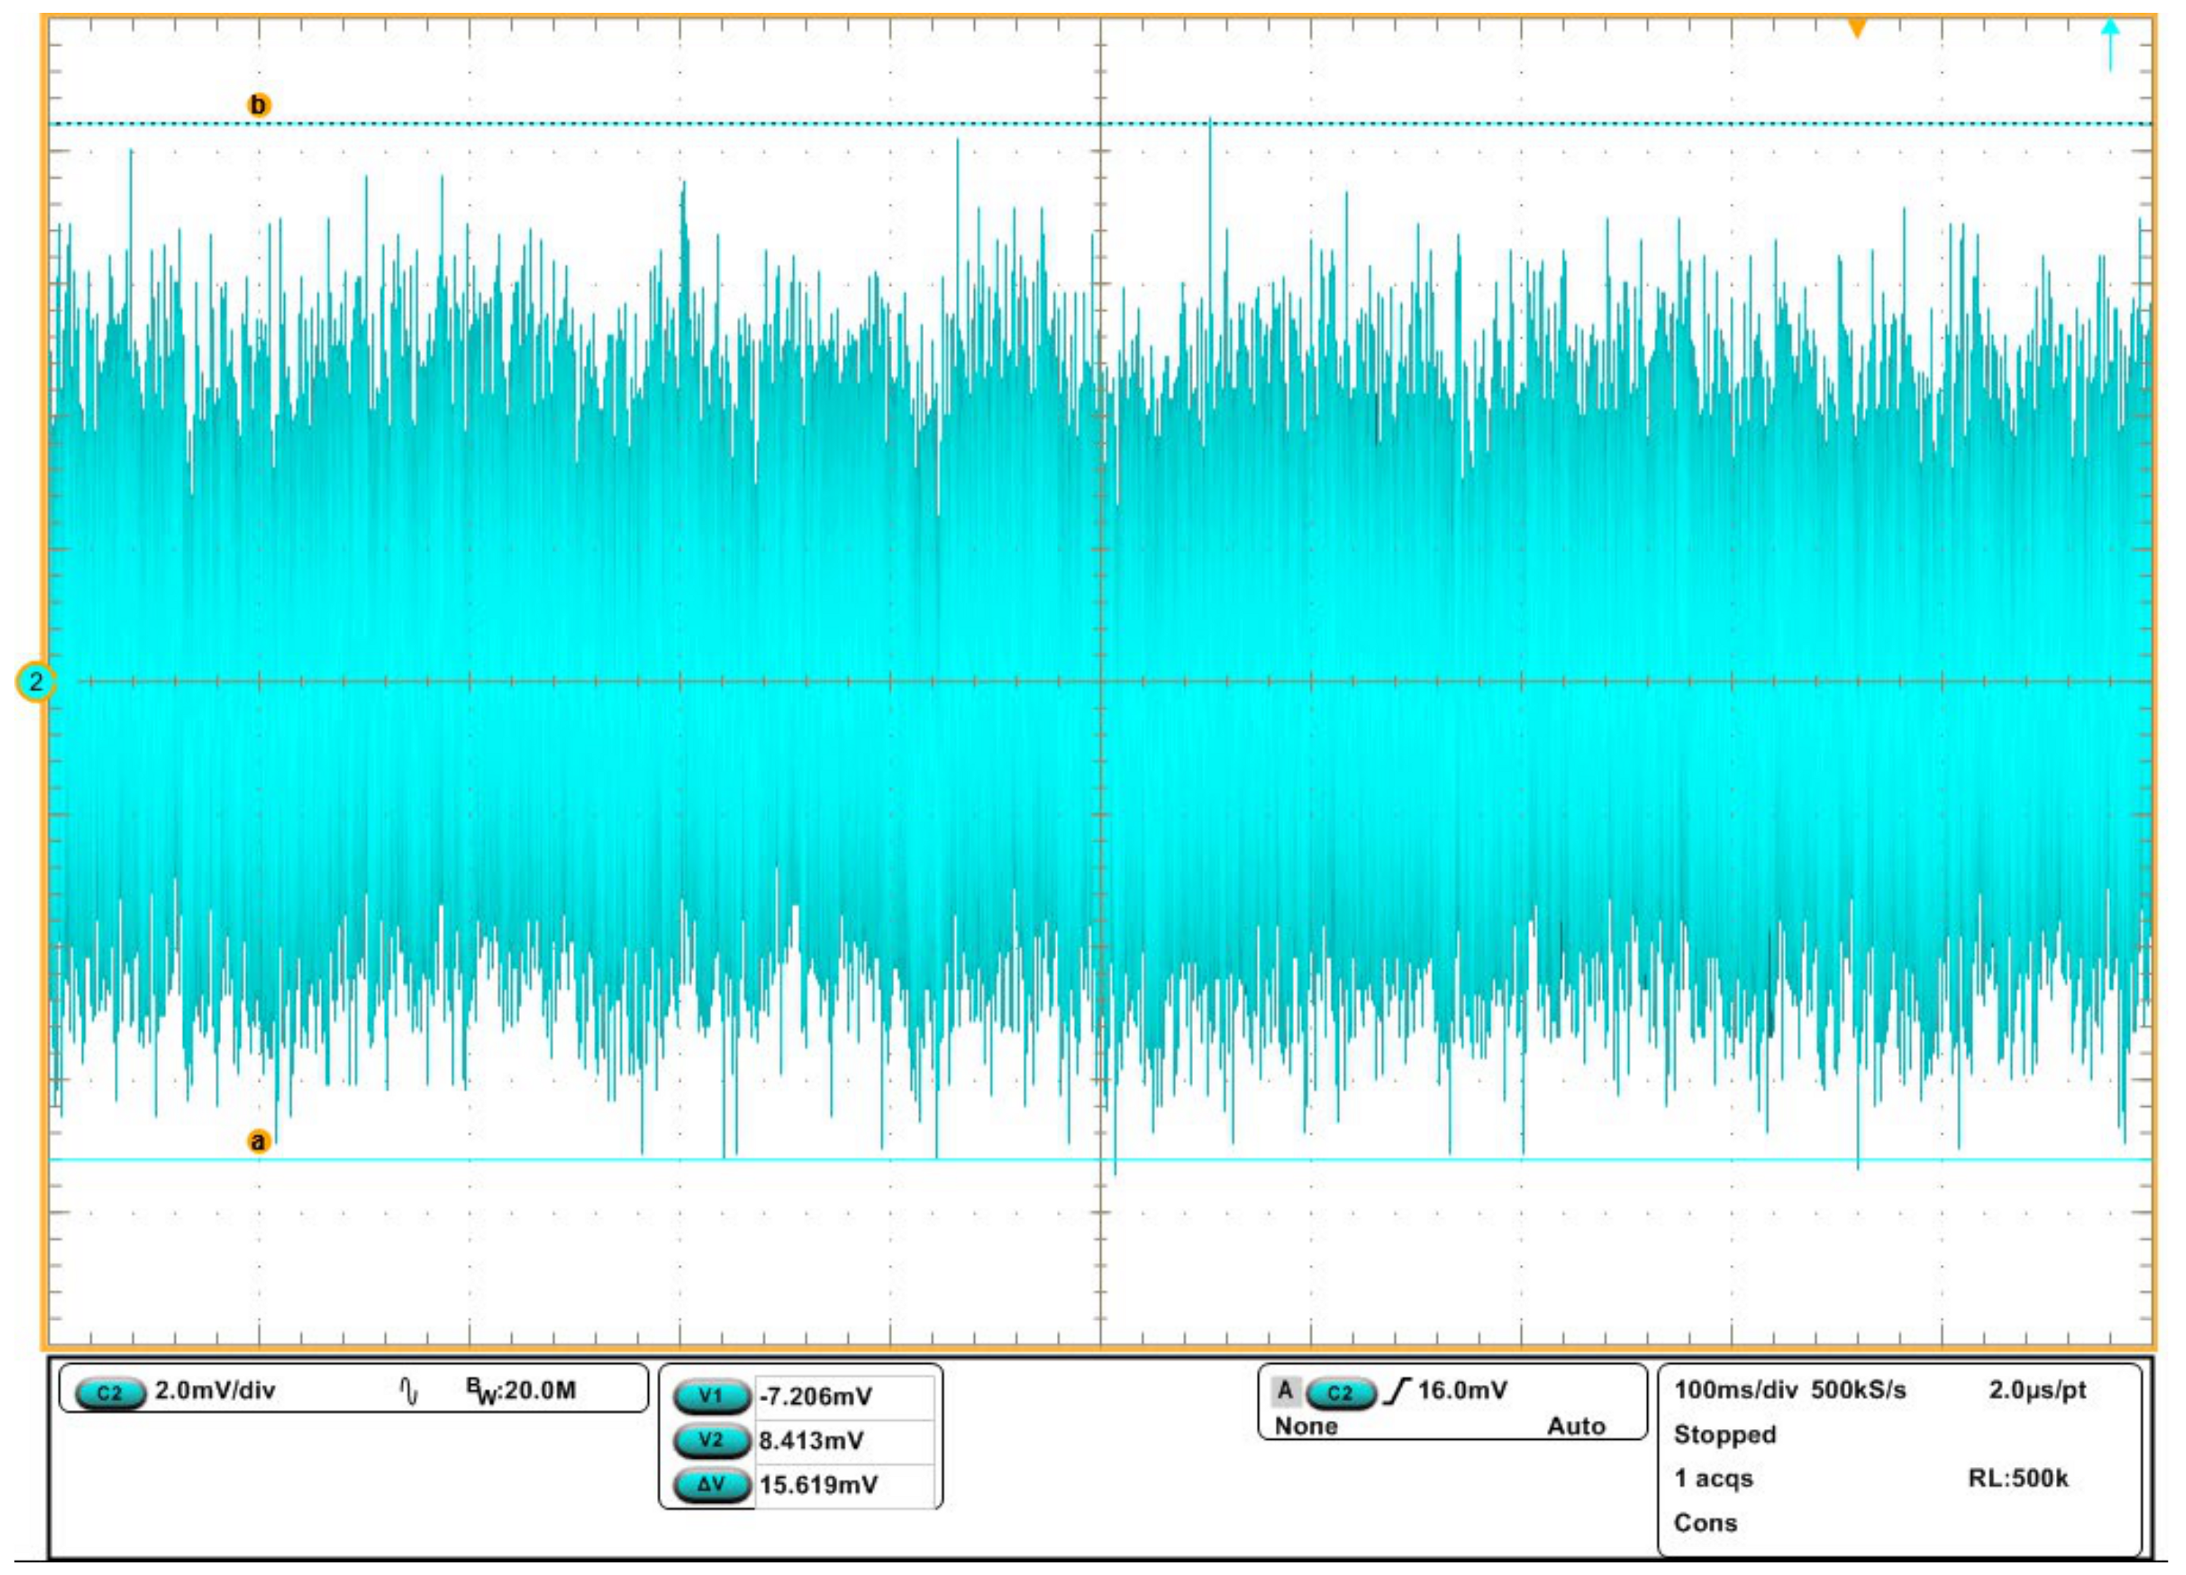Open the 100ms/div timebase setting
The width and height of the screenshot is (2186, 1575).
1735,1390
